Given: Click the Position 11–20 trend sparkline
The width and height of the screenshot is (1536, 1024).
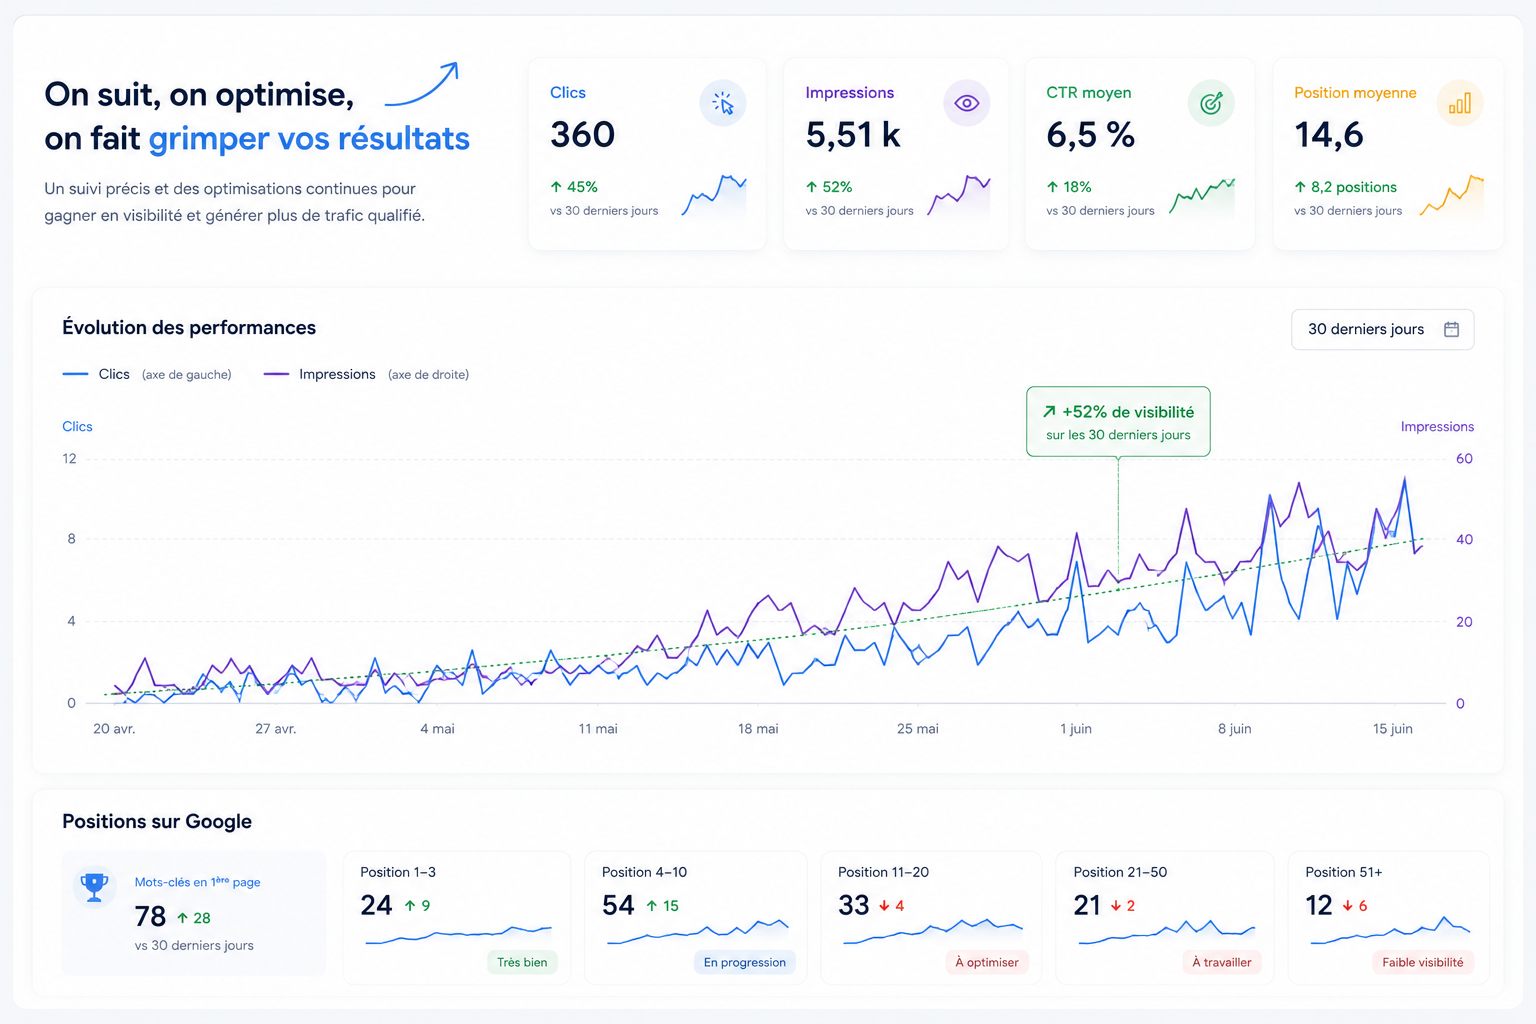Looking at the screenshot, I should pyautogui.click(x=933, y=931).
